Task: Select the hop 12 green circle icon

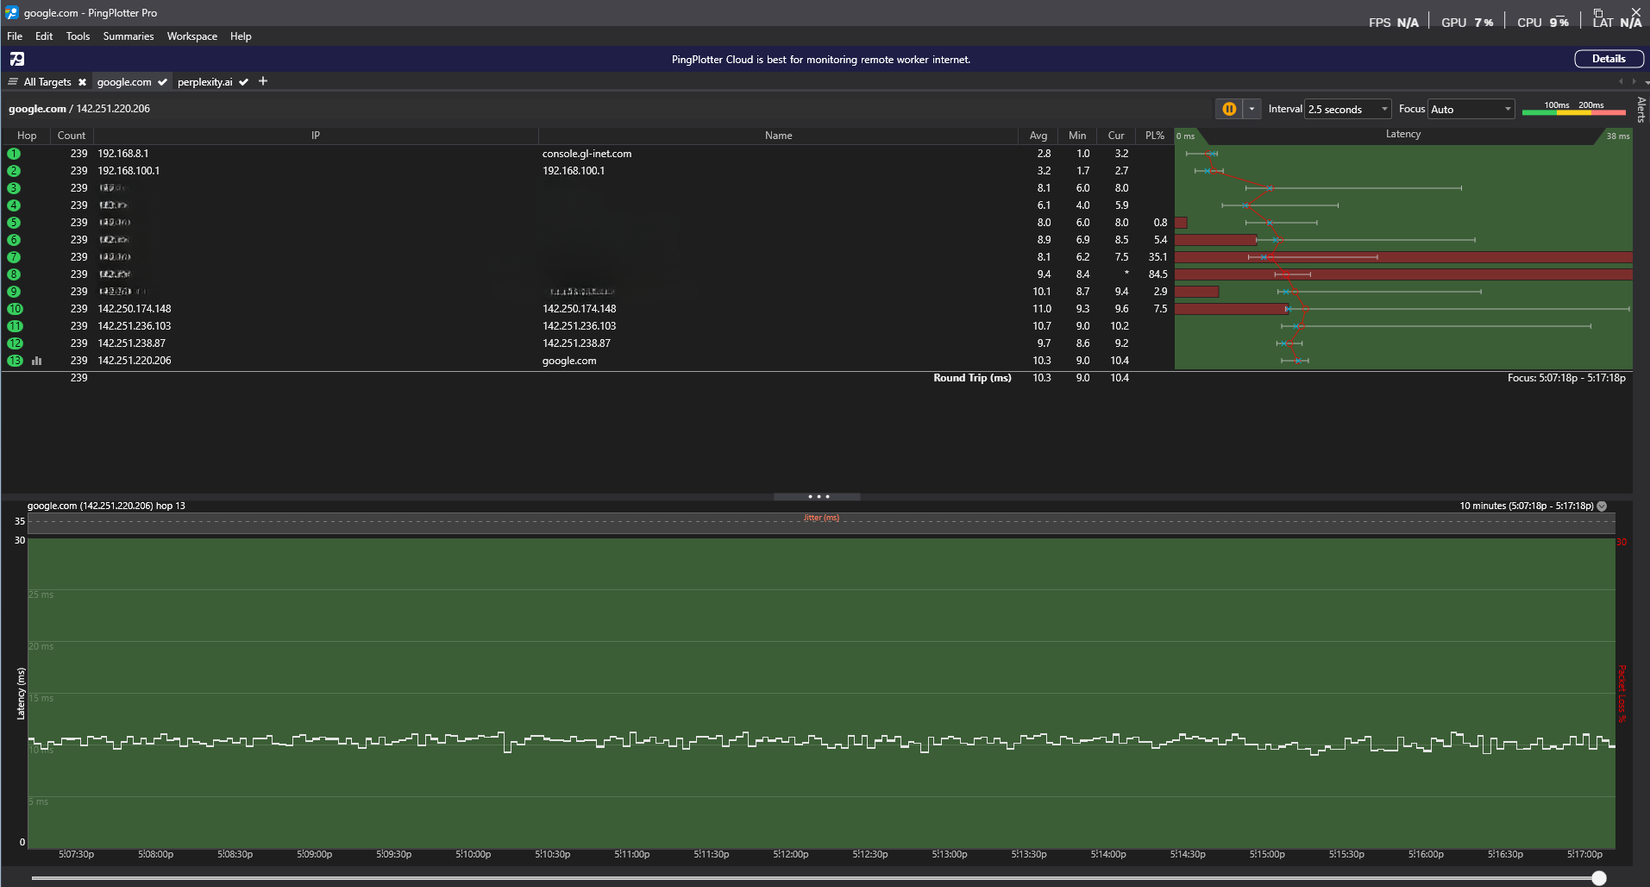Action: click(15, 343)
